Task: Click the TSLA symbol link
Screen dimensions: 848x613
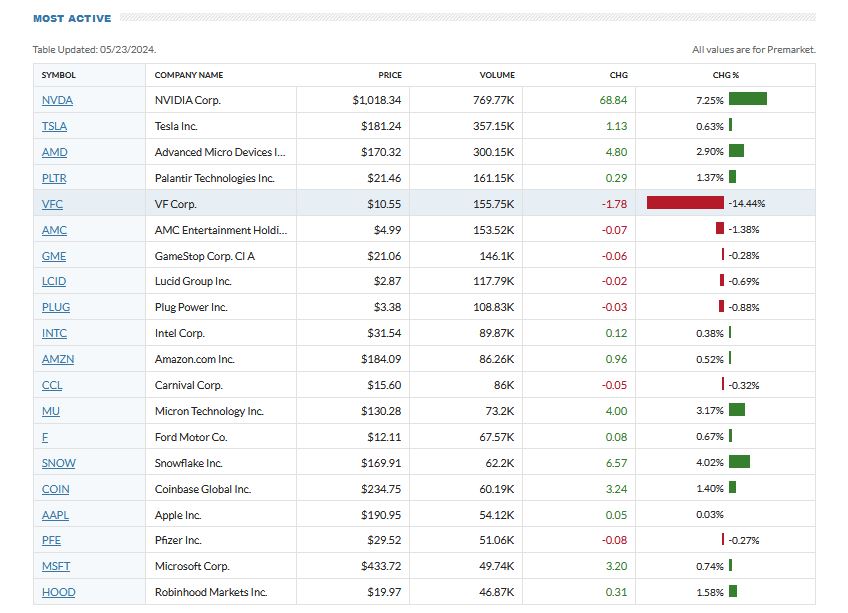Action: 55,126
